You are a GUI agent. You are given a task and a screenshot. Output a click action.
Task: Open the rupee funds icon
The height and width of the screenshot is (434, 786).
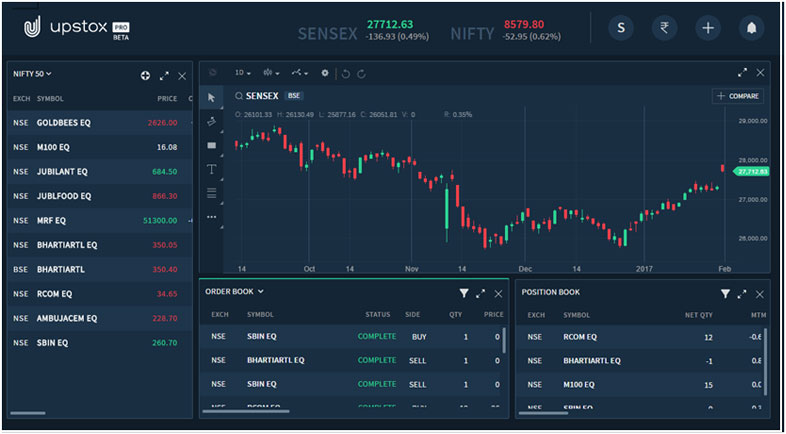point(665,28)
